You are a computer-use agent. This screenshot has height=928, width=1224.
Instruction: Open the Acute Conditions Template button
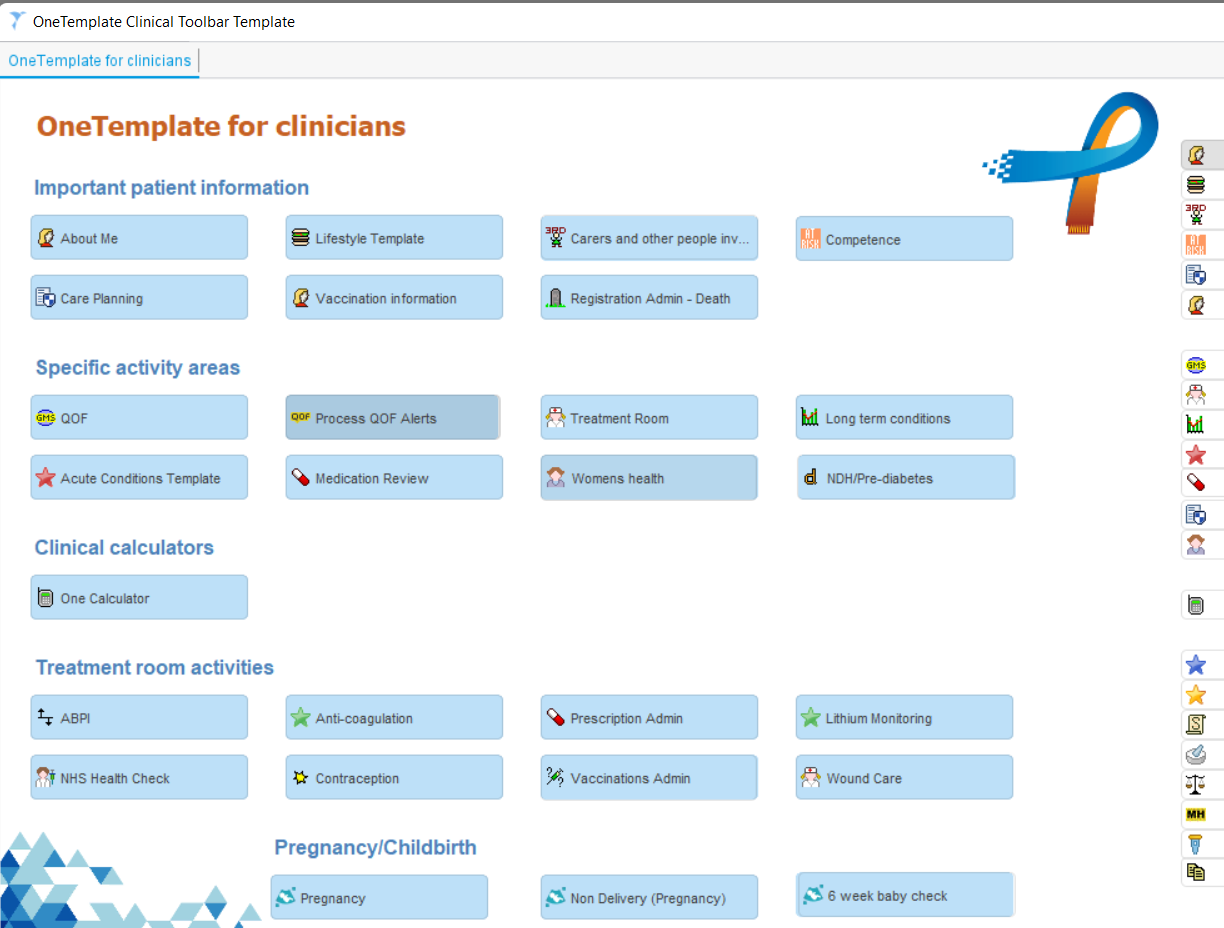coord(139,478)
